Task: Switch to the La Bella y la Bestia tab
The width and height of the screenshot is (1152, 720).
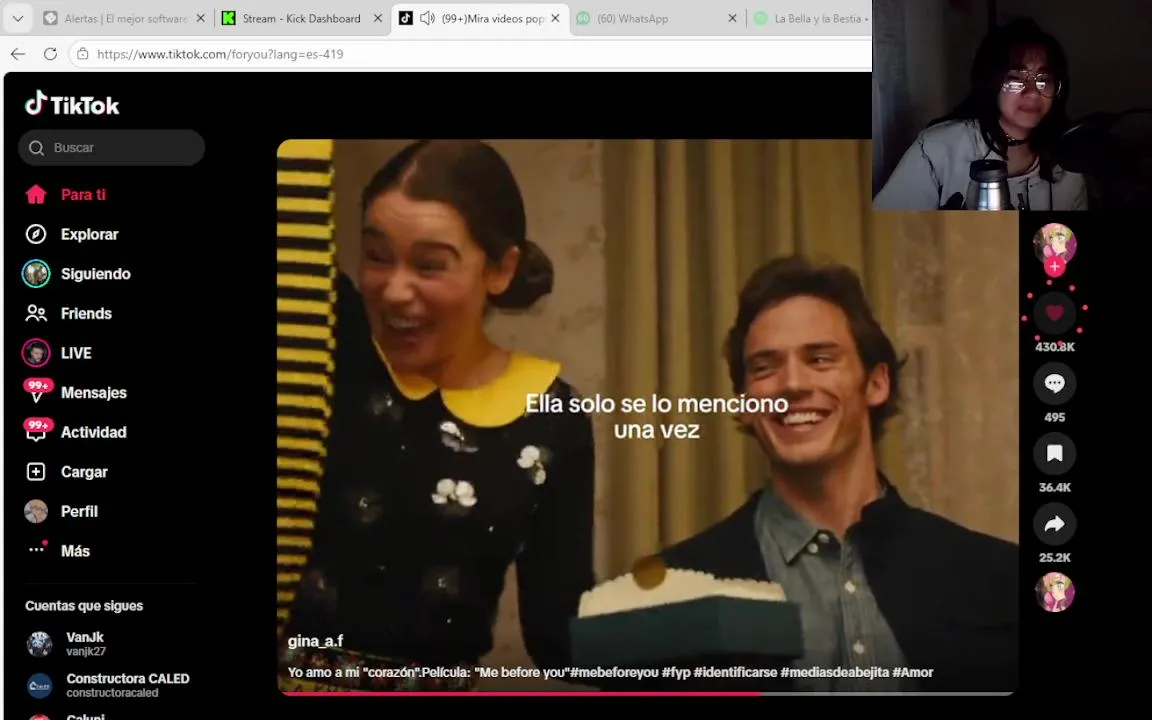Action: (811, 18)
